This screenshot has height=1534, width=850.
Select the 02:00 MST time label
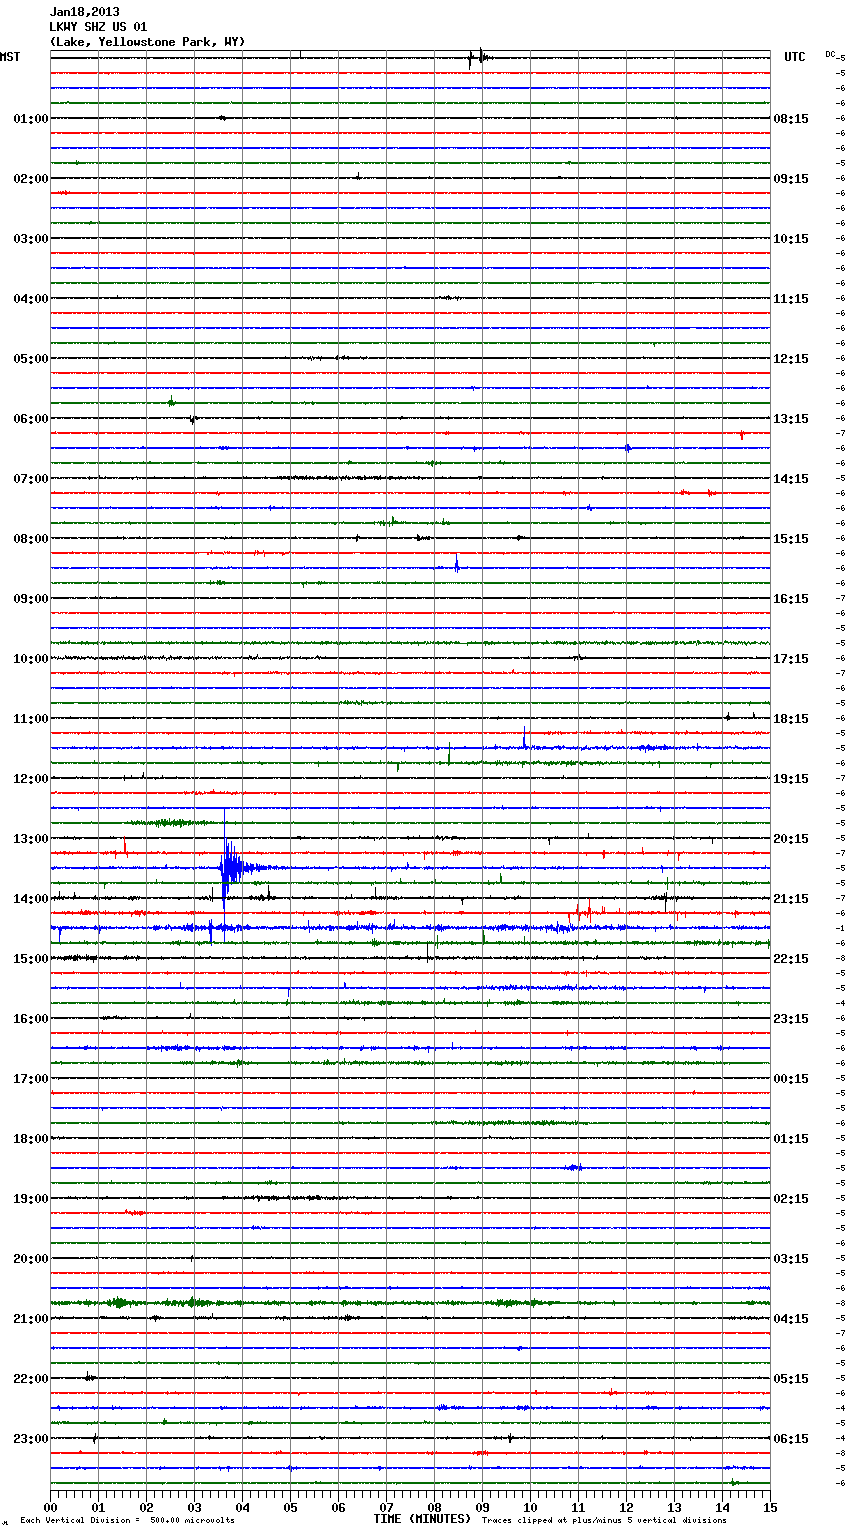tap(31, 179)
